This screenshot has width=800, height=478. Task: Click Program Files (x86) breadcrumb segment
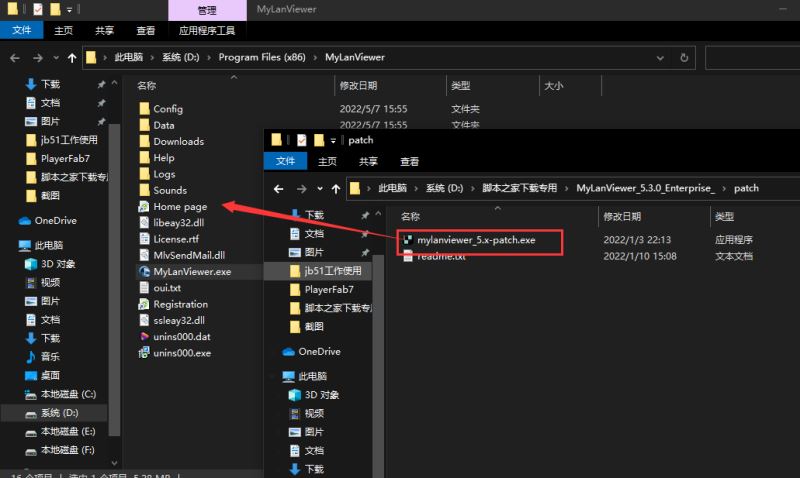tap(262, 57)
